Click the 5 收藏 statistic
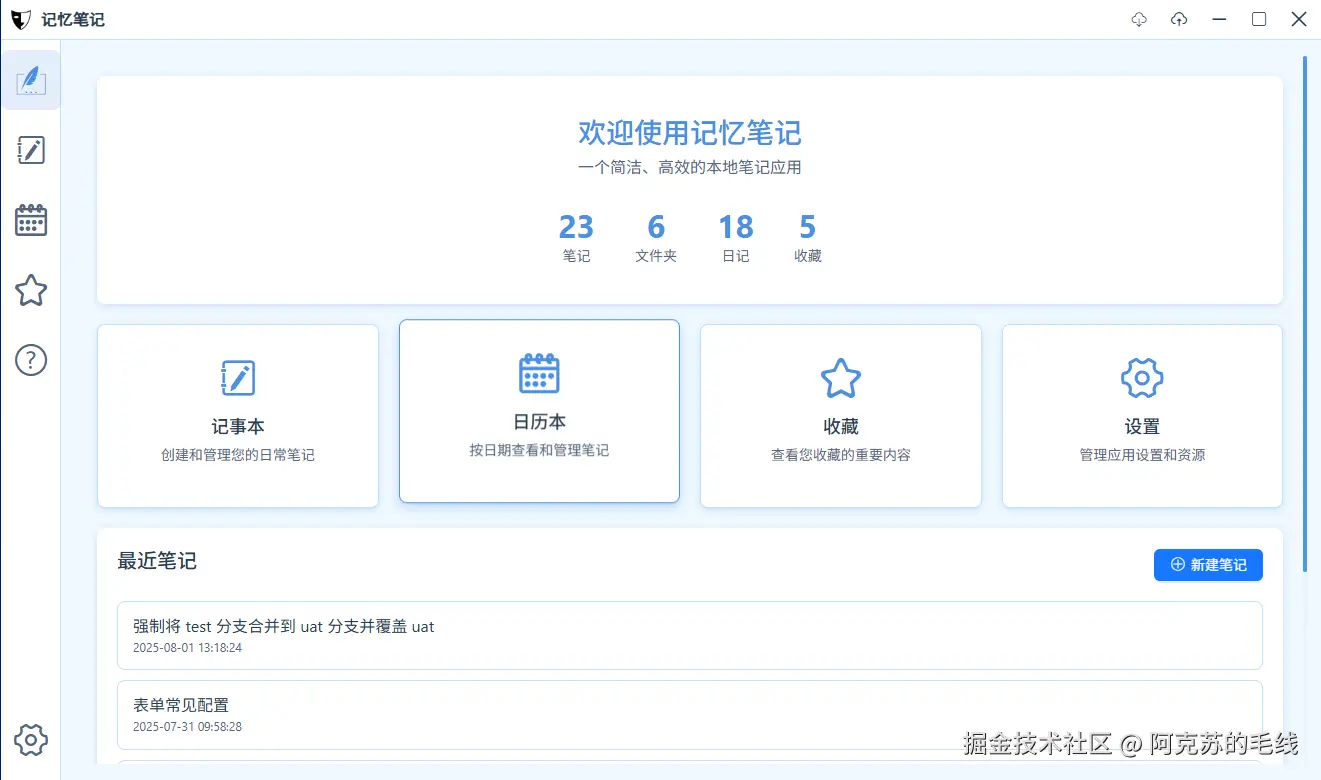 click(808, 237)
